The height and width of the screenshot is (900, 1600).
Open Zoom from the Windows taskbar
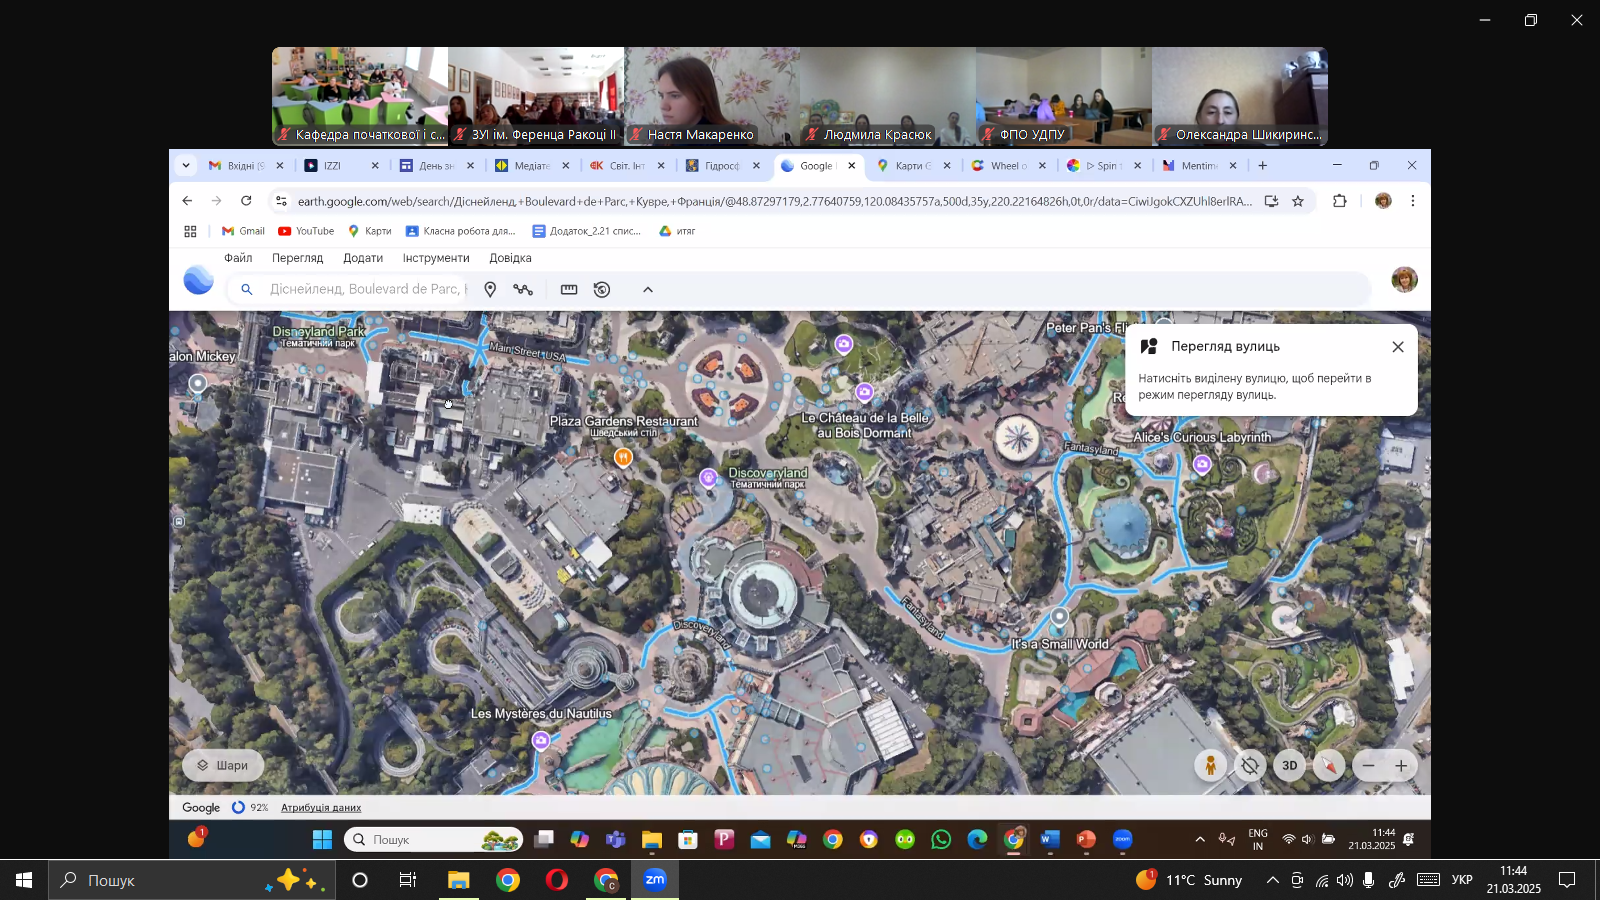click(x=655, y=880)
